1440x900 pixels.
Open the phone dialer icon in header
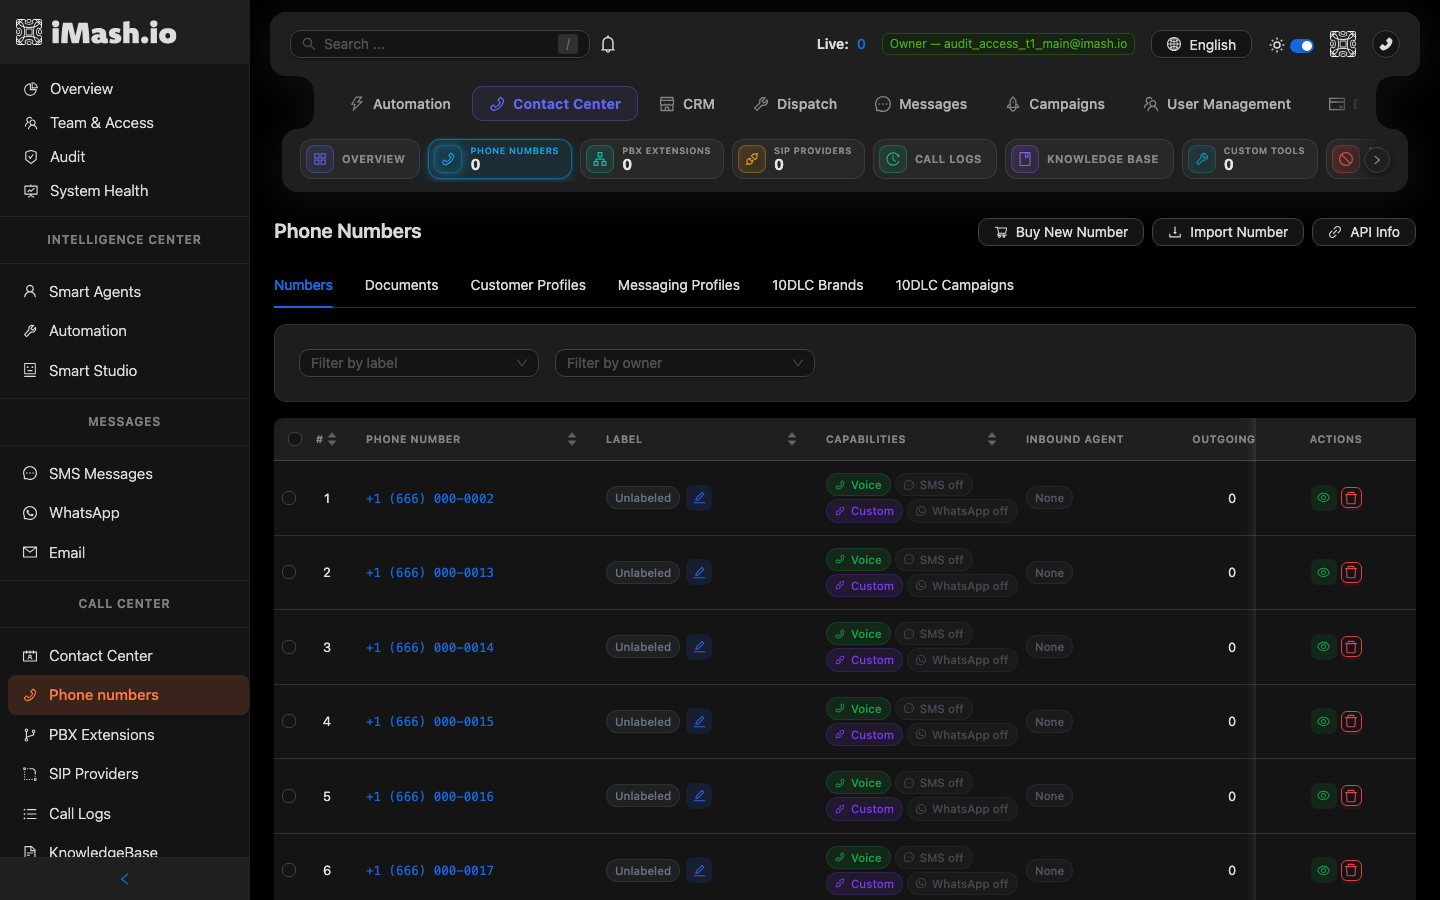1386,44
